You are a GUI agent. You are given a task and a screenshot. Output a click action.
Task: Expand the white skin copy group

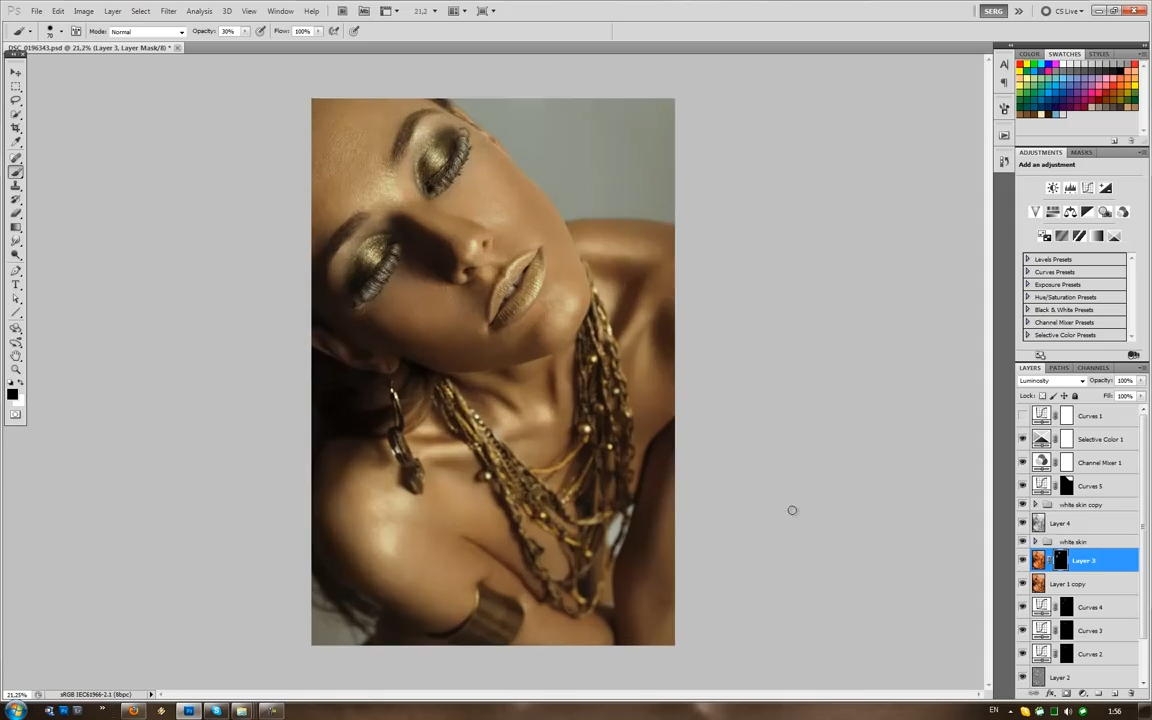click(x=1035, y=505)
